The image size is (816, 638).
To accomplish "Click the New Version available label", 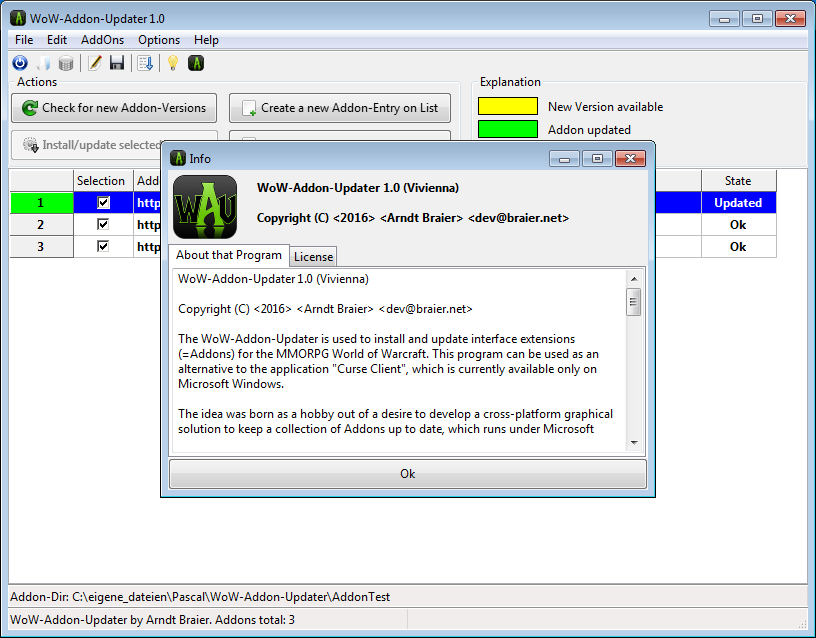I will click(x=605, y=107).
